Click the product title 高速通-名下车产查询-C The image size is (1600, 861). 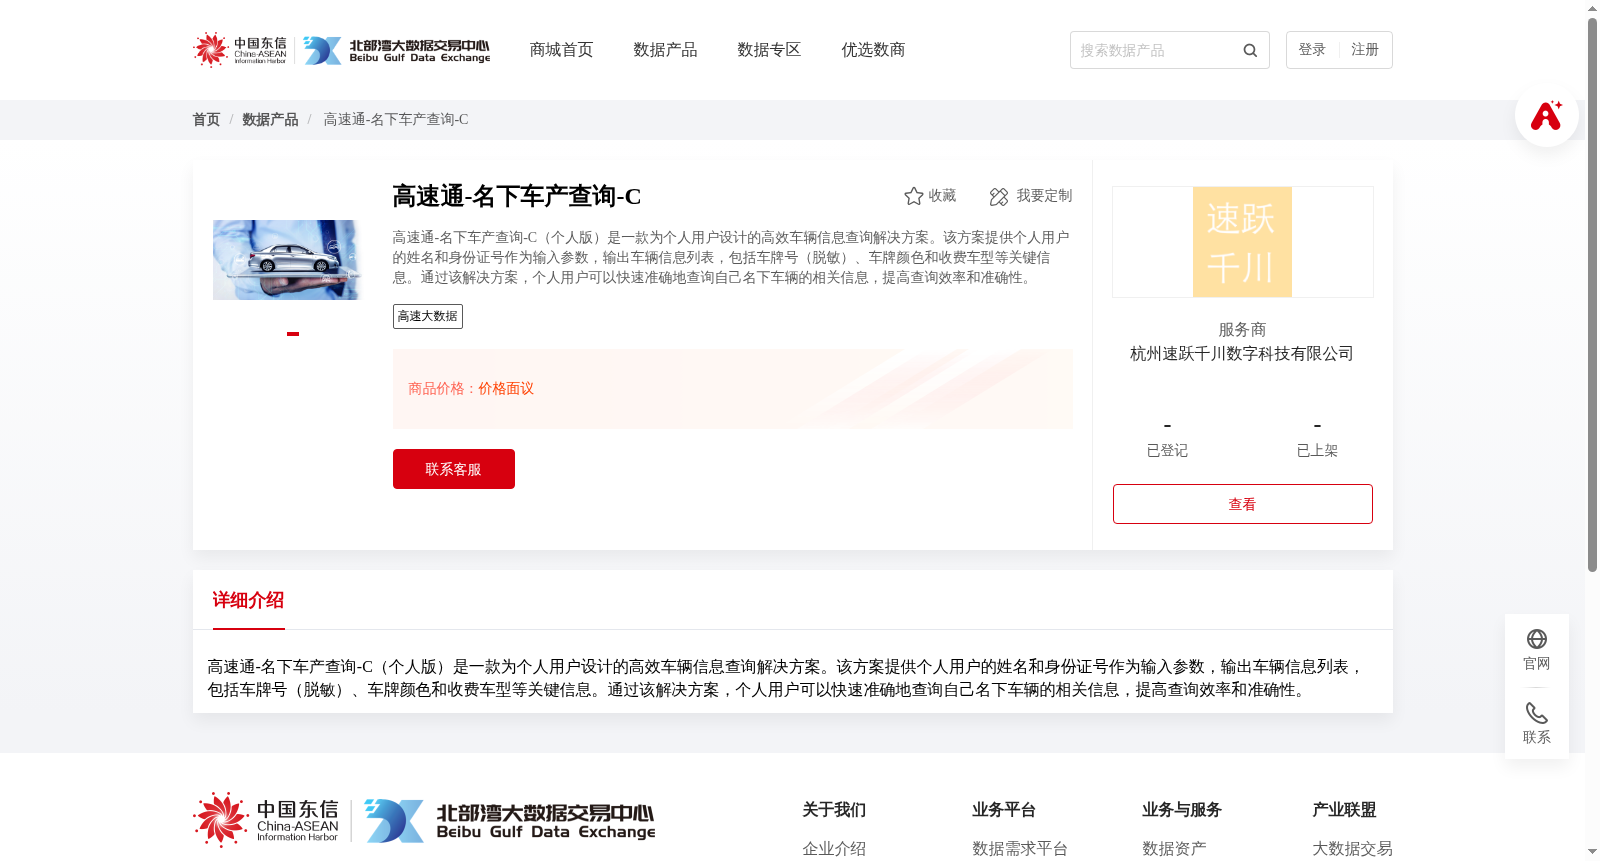tap(517, 196)
